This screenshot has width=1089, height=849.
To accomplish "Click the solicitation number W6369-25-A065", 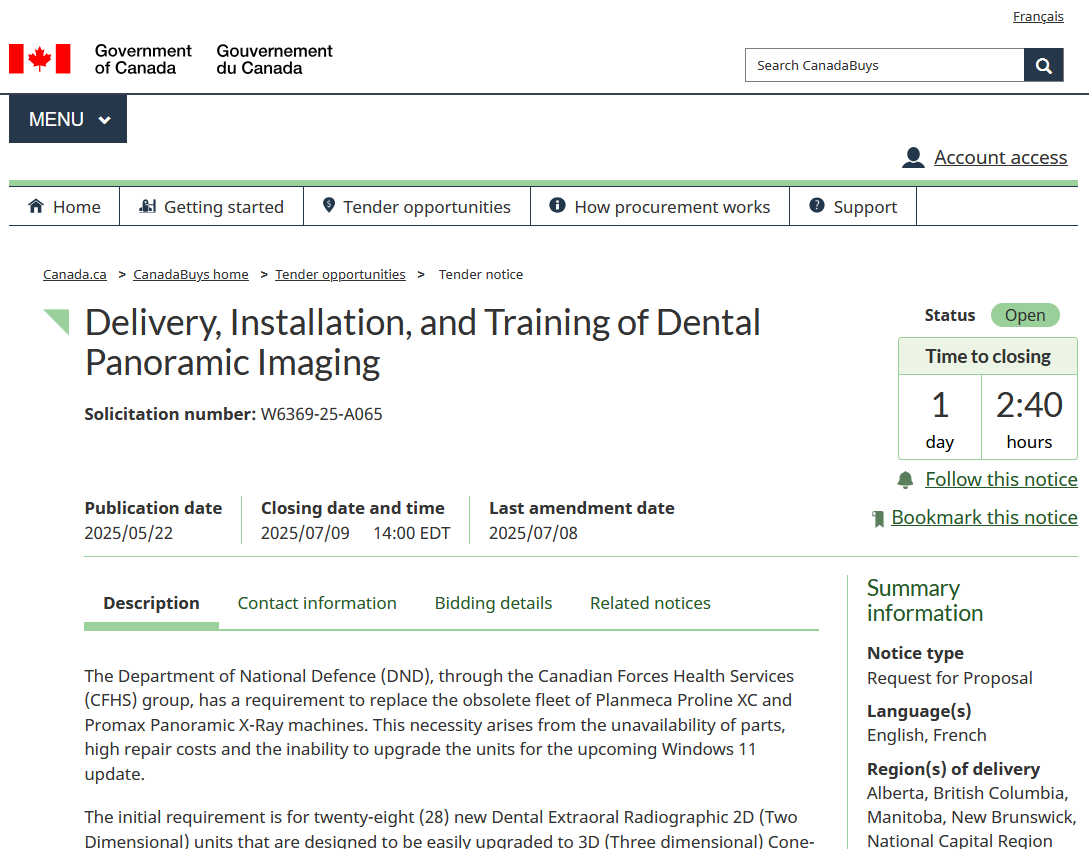I will [x=322, y=414].
